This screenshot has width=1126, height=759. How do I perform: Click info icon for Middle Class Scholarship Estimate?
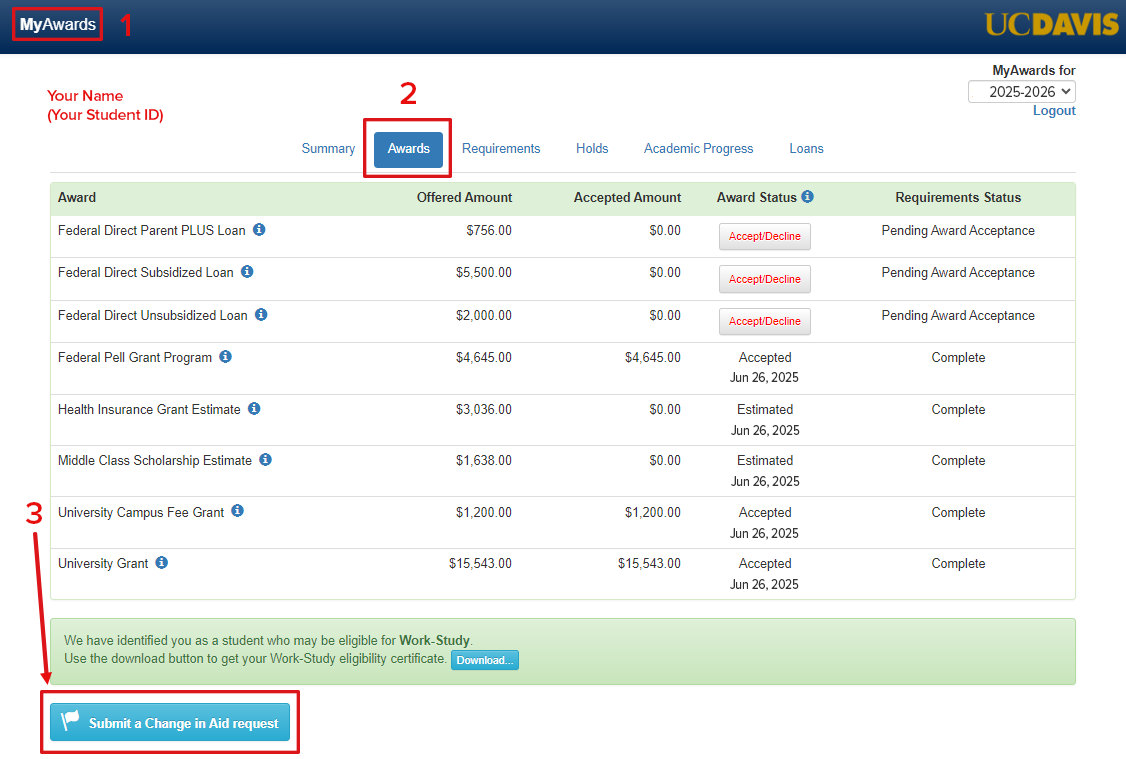point(265,460)
